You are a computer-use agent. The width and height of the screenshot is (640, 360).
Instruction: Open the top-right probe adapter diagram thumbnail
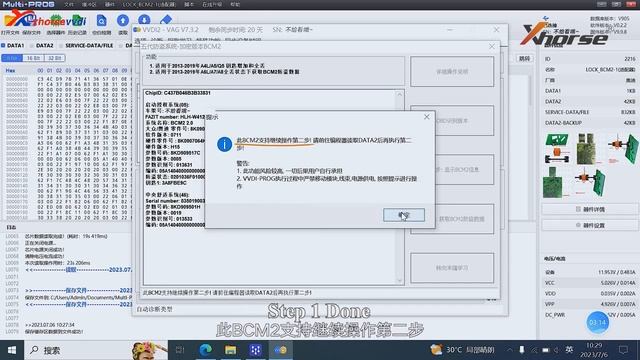pos(623,149)
